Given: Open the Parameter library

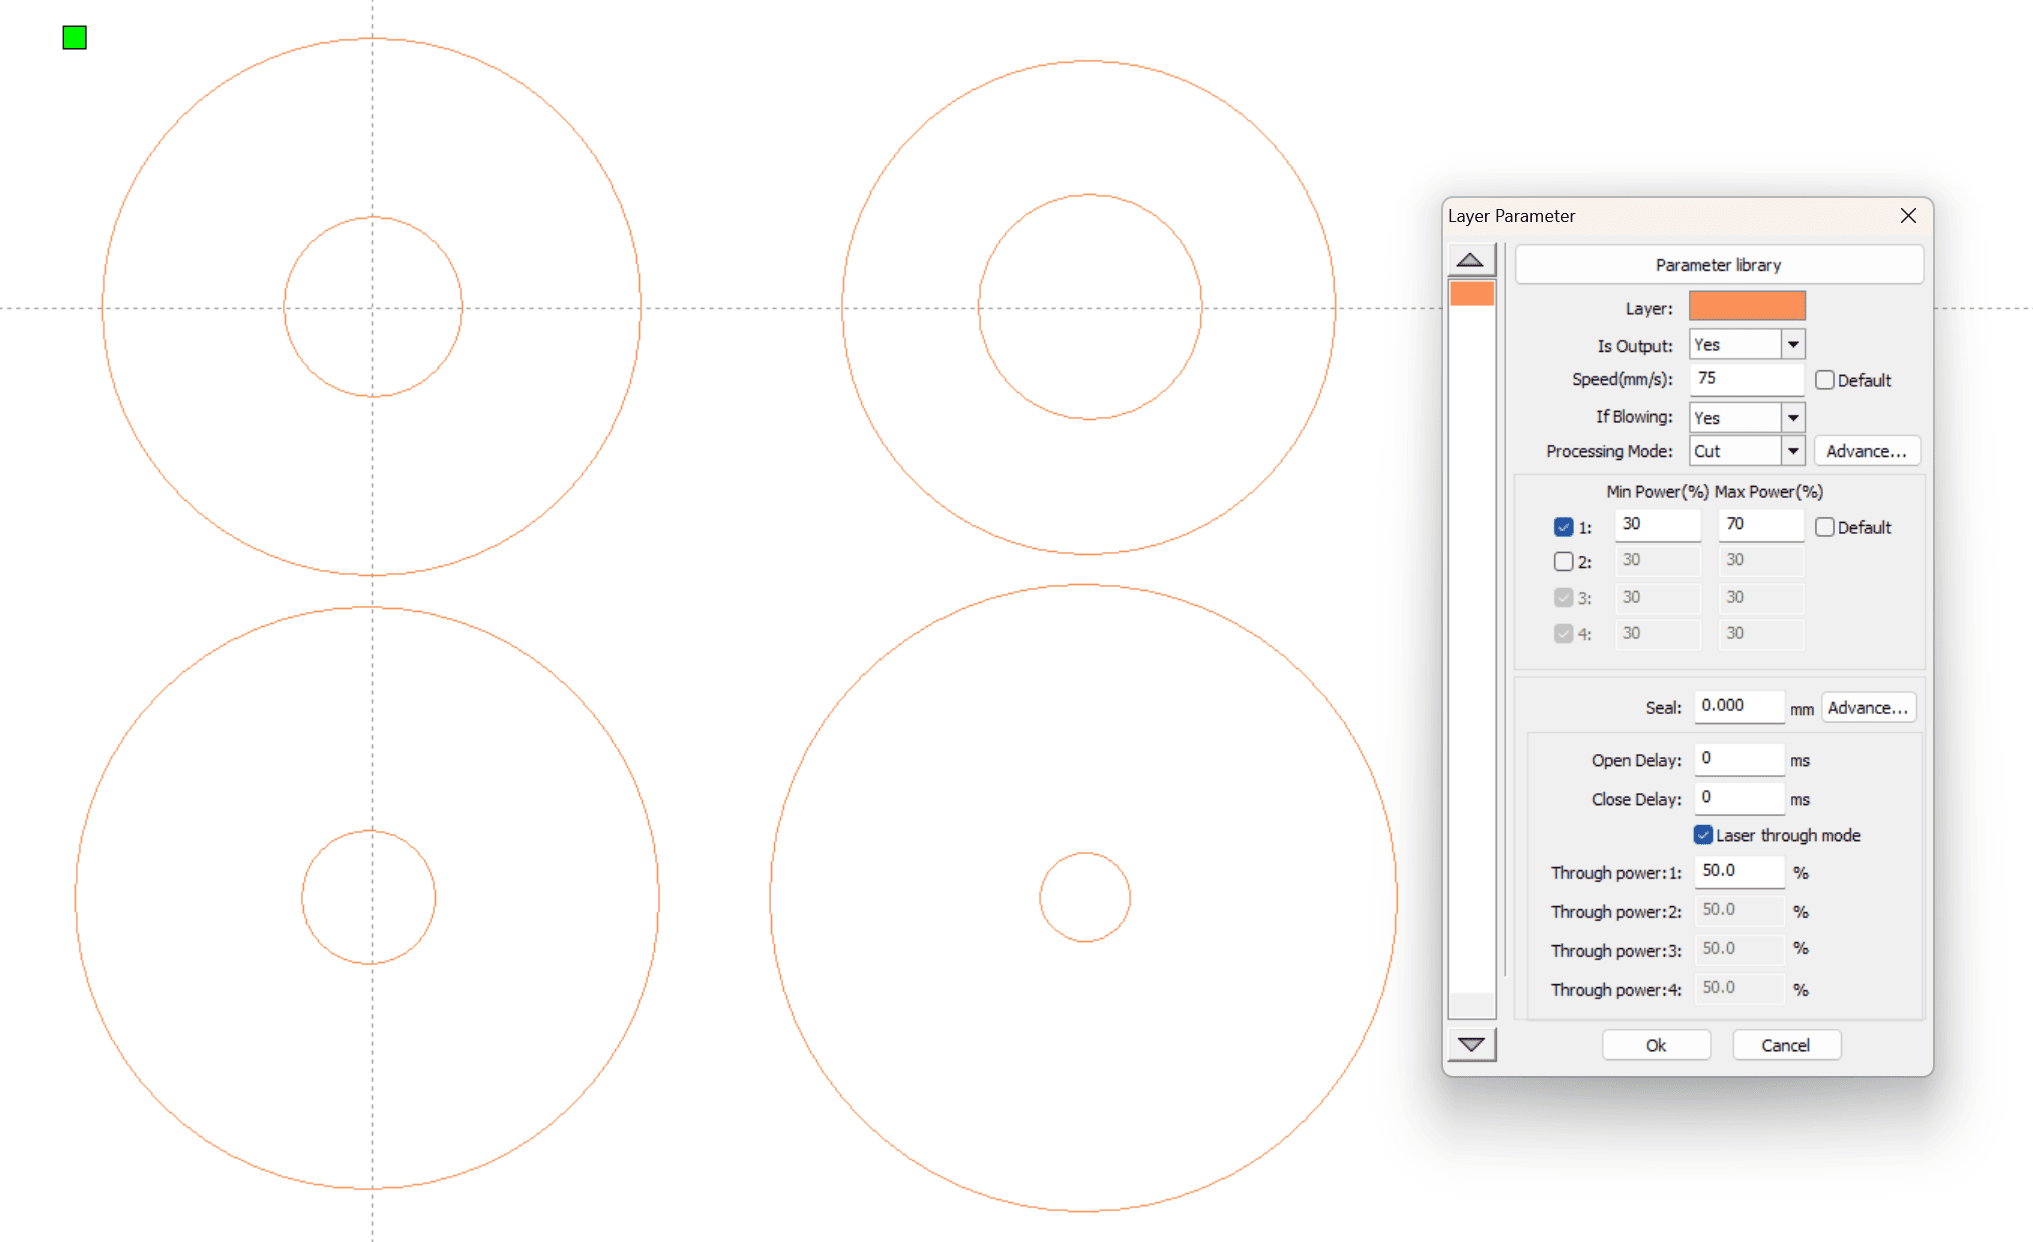Looking at the screenshot, I should click(1719, 265).
